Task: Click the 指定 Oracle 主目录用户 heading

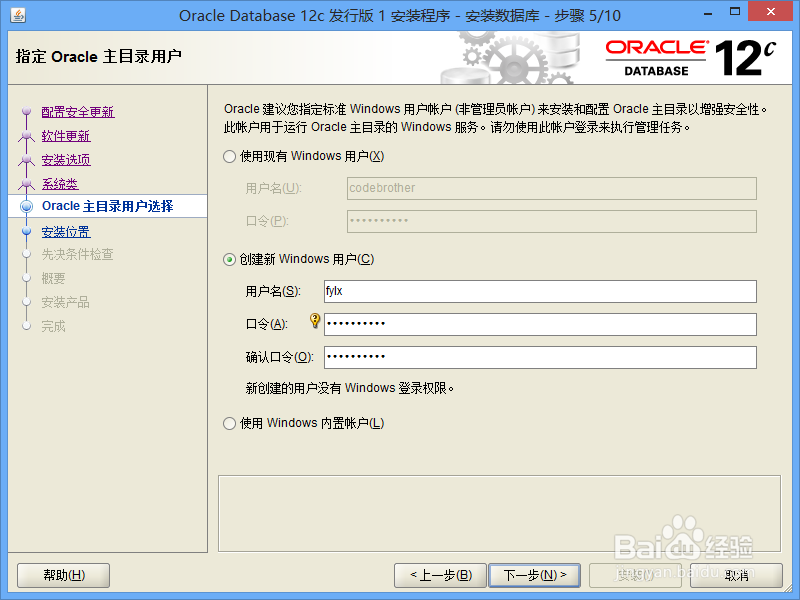Action: (x=98, y=57)
